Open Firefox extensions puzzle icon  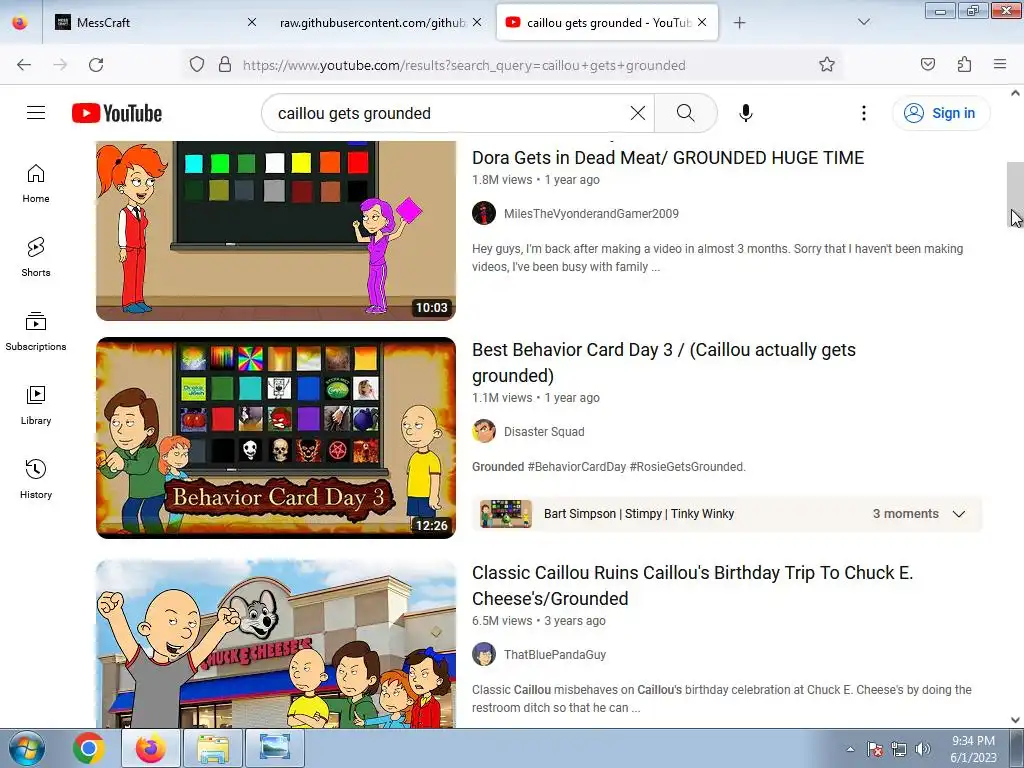(x=964, y=65)
